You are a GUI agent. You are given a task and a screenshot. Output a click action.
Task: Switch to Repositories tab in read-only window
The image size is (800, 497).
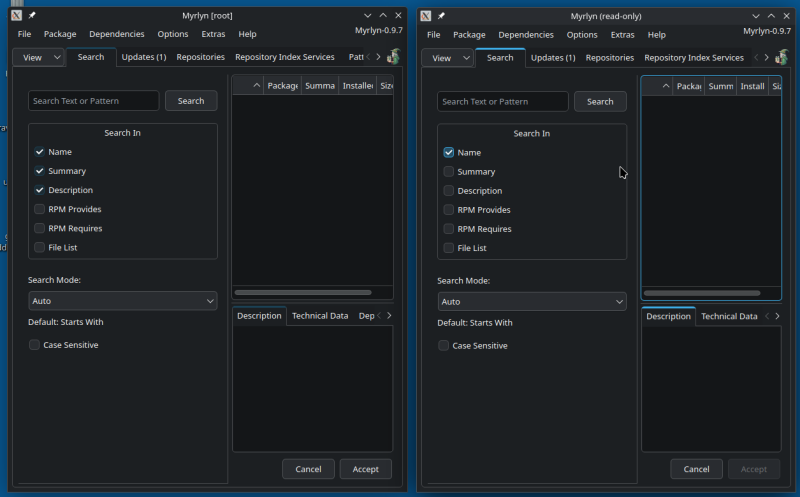pos(609,58)
